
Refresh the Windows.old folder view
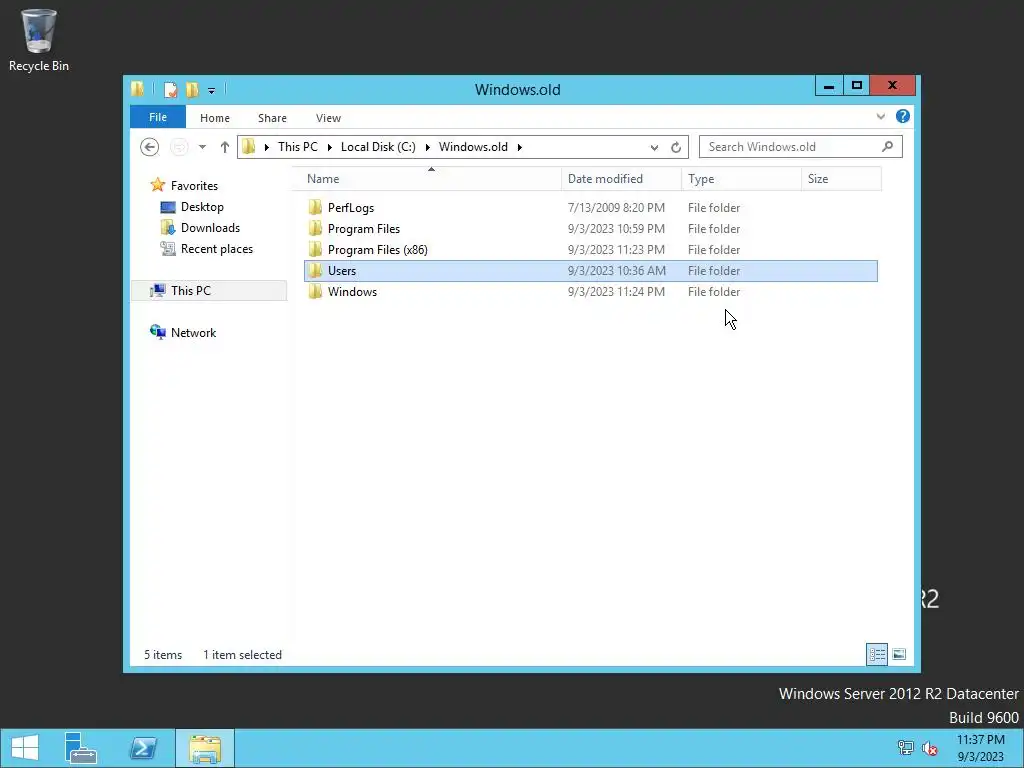(676, 148)
